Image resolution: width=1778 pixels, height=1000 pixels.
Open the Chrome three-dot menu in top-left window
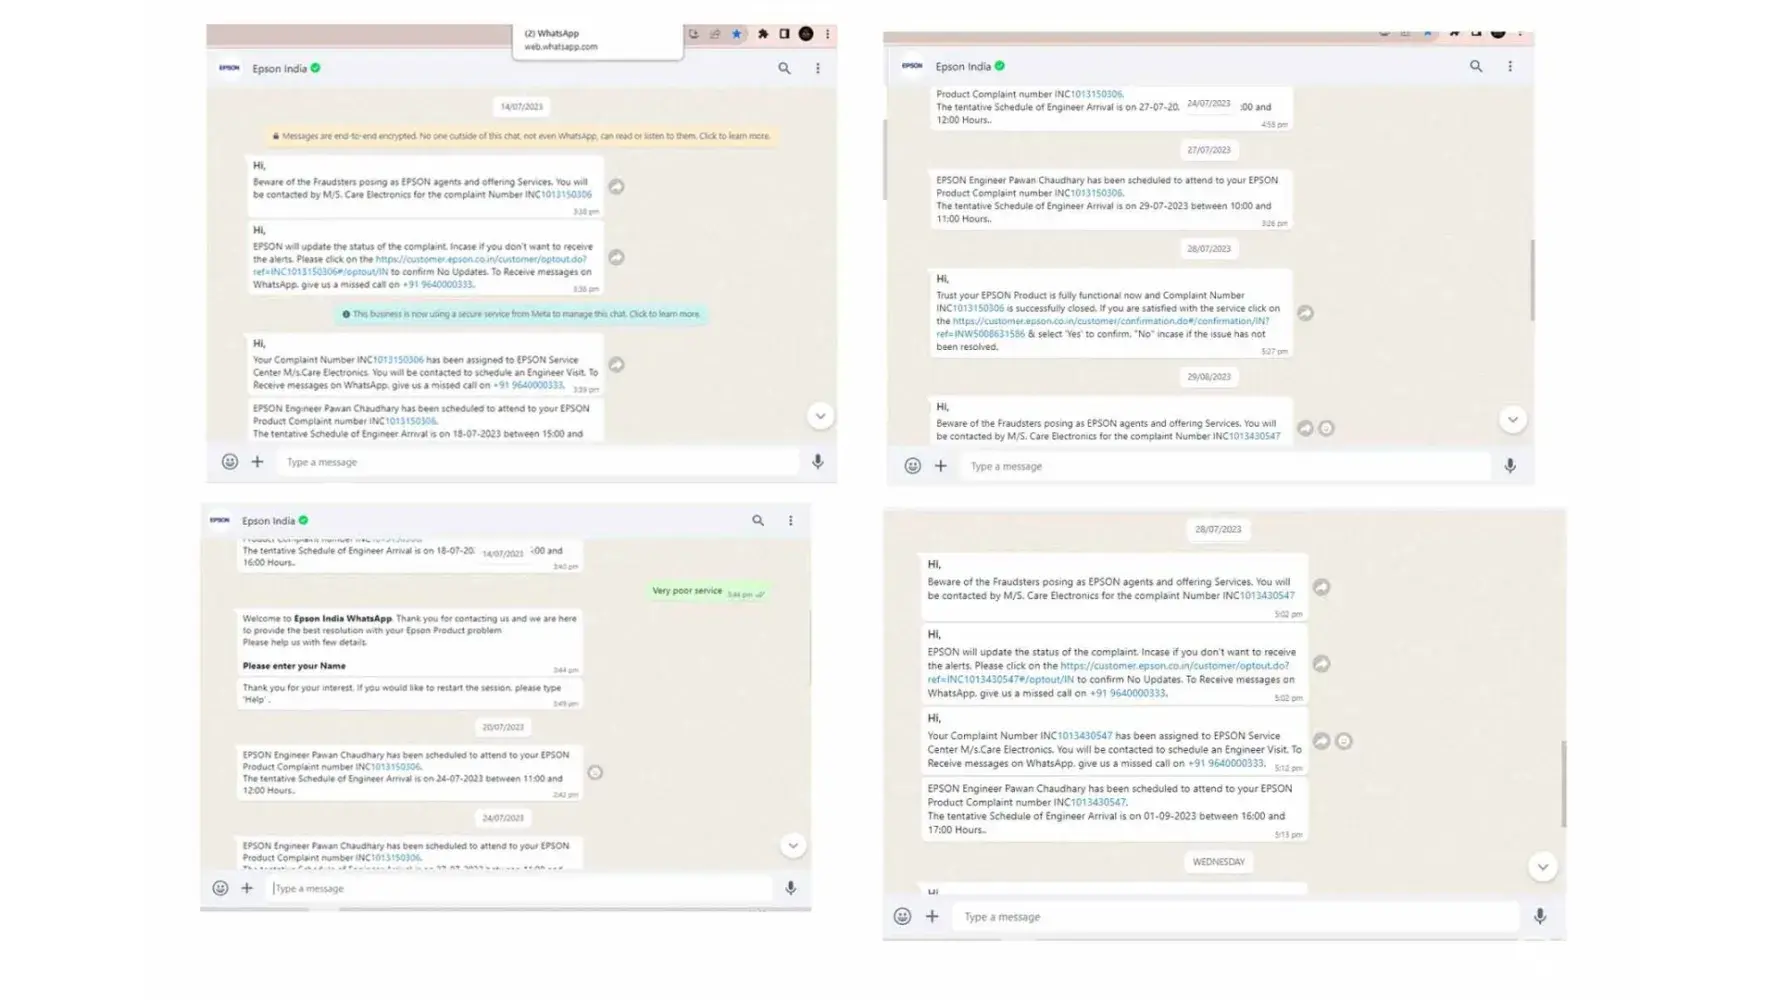[x=827, y=34]
